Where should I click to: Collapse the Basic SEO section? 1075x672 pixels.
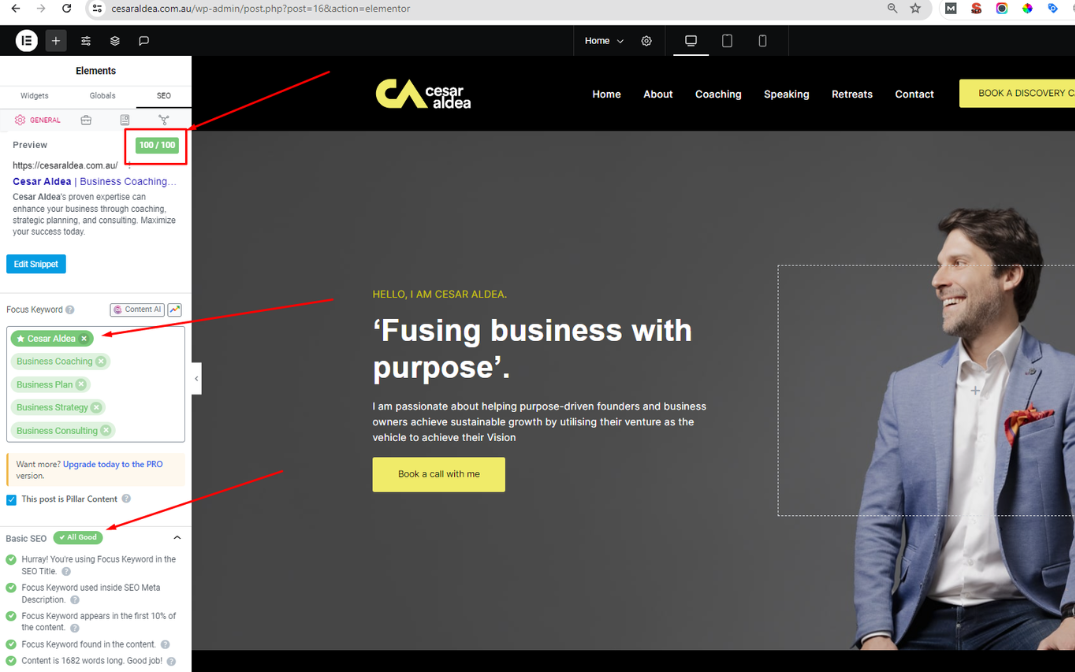pyautogui.click(x=177, y=538)
